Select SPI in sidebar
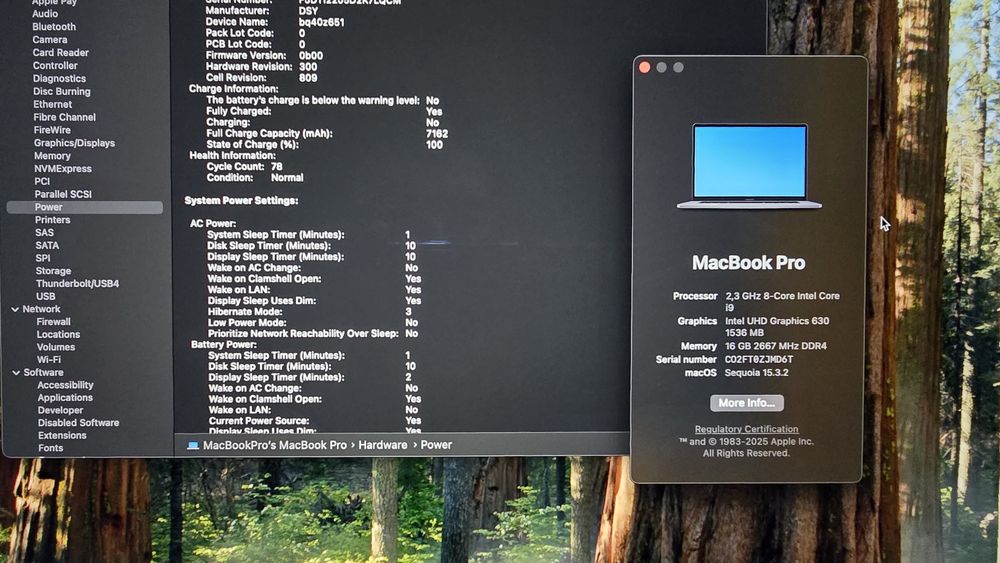 [x=43, y=258]
